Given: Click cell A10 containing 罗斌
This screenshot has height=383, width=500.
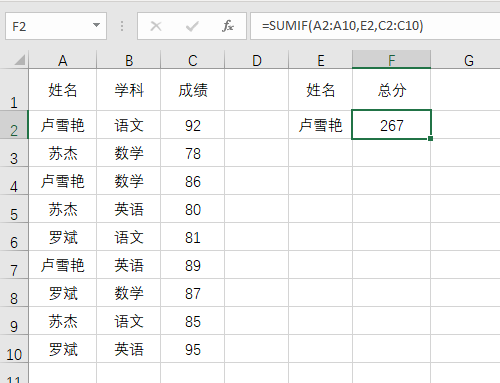Looking at the screenshot, I should [63, 349].
